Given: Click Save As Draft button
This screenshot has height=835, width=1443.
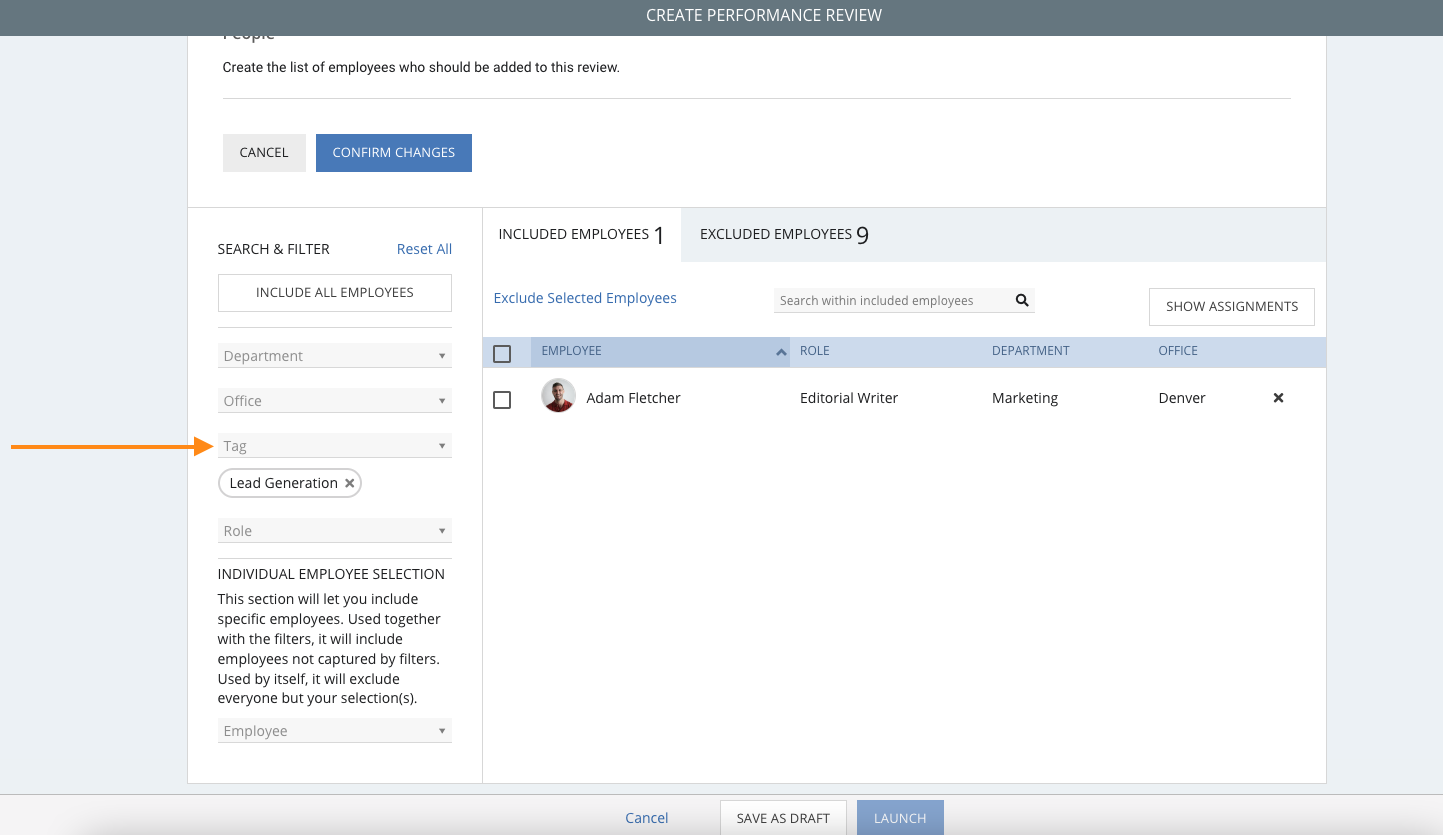Looking at the screenshot, I should (x=782, y=818).
